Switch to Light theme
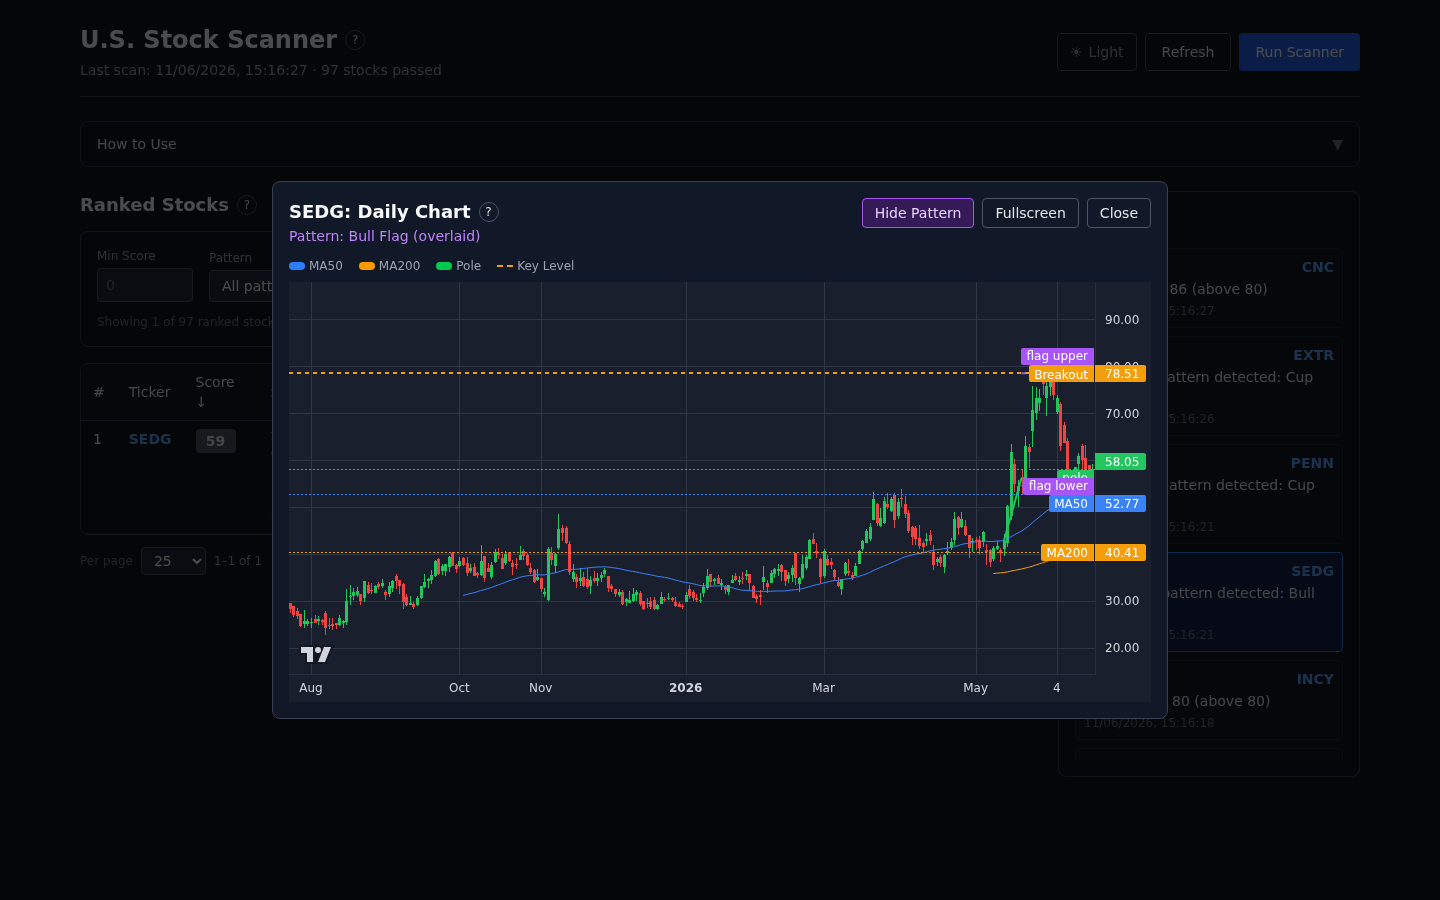This screenshot has width=1440, height=900. (1096, 52)
